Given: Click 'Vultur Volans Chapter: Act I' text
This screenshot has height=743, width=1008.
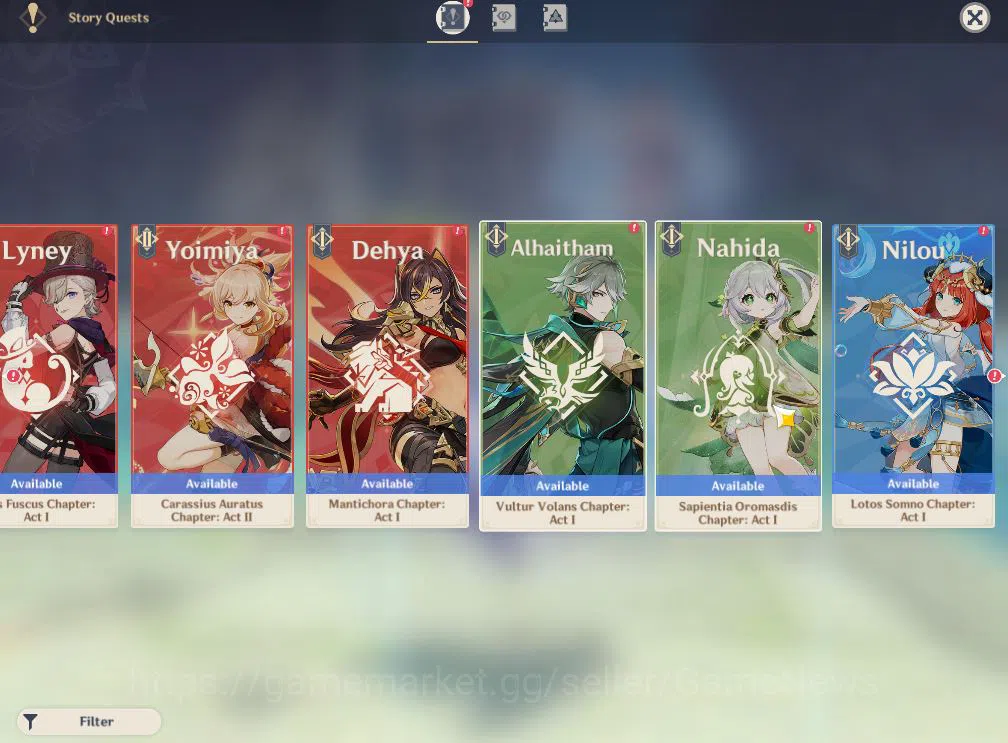Looking at the screenshot, I should point(562,513).
